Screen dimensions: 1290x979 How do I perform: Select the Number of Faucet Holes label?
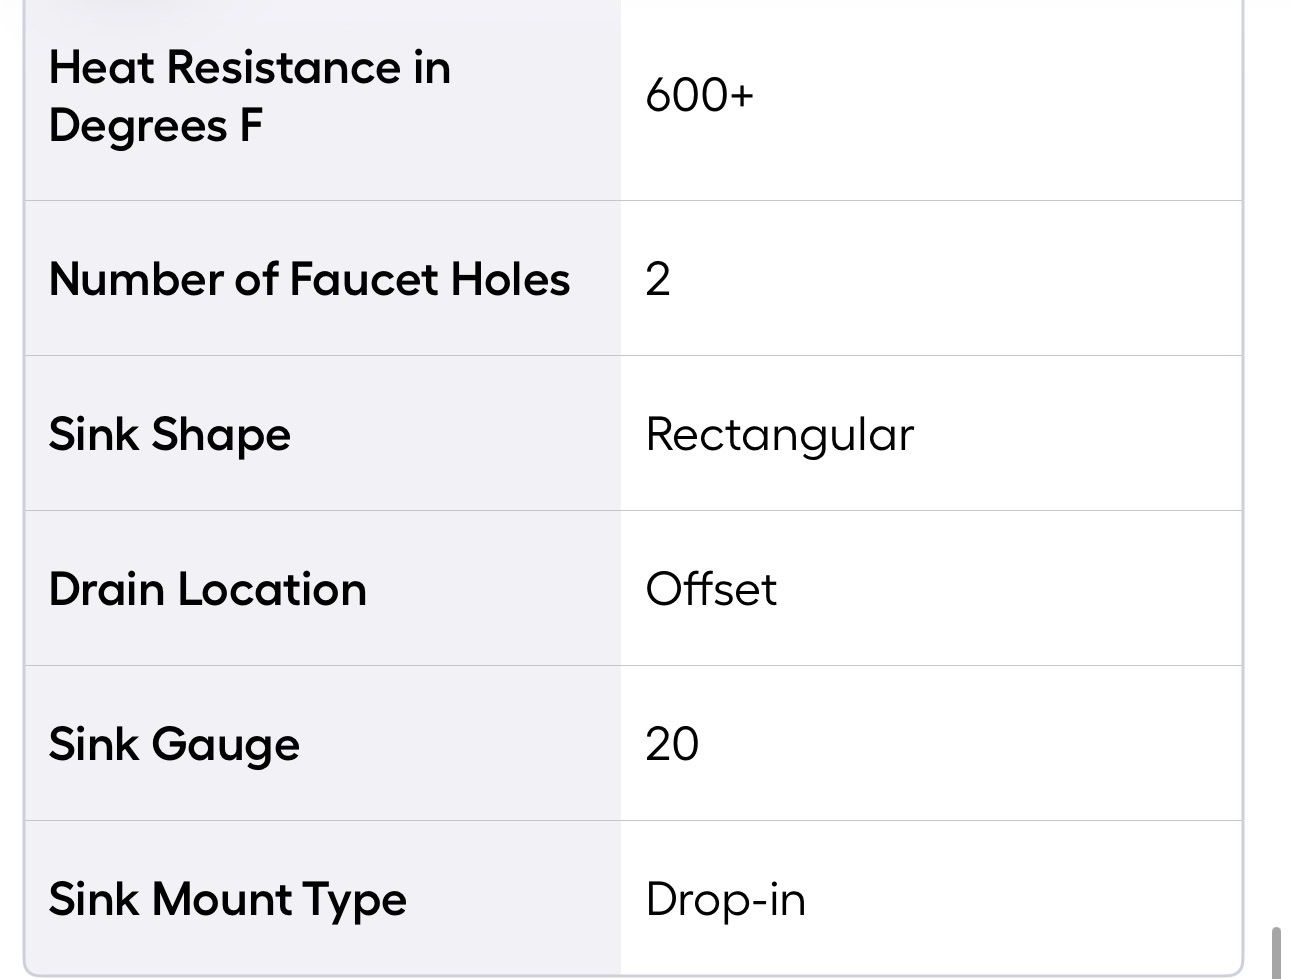(x=309, y=278)
